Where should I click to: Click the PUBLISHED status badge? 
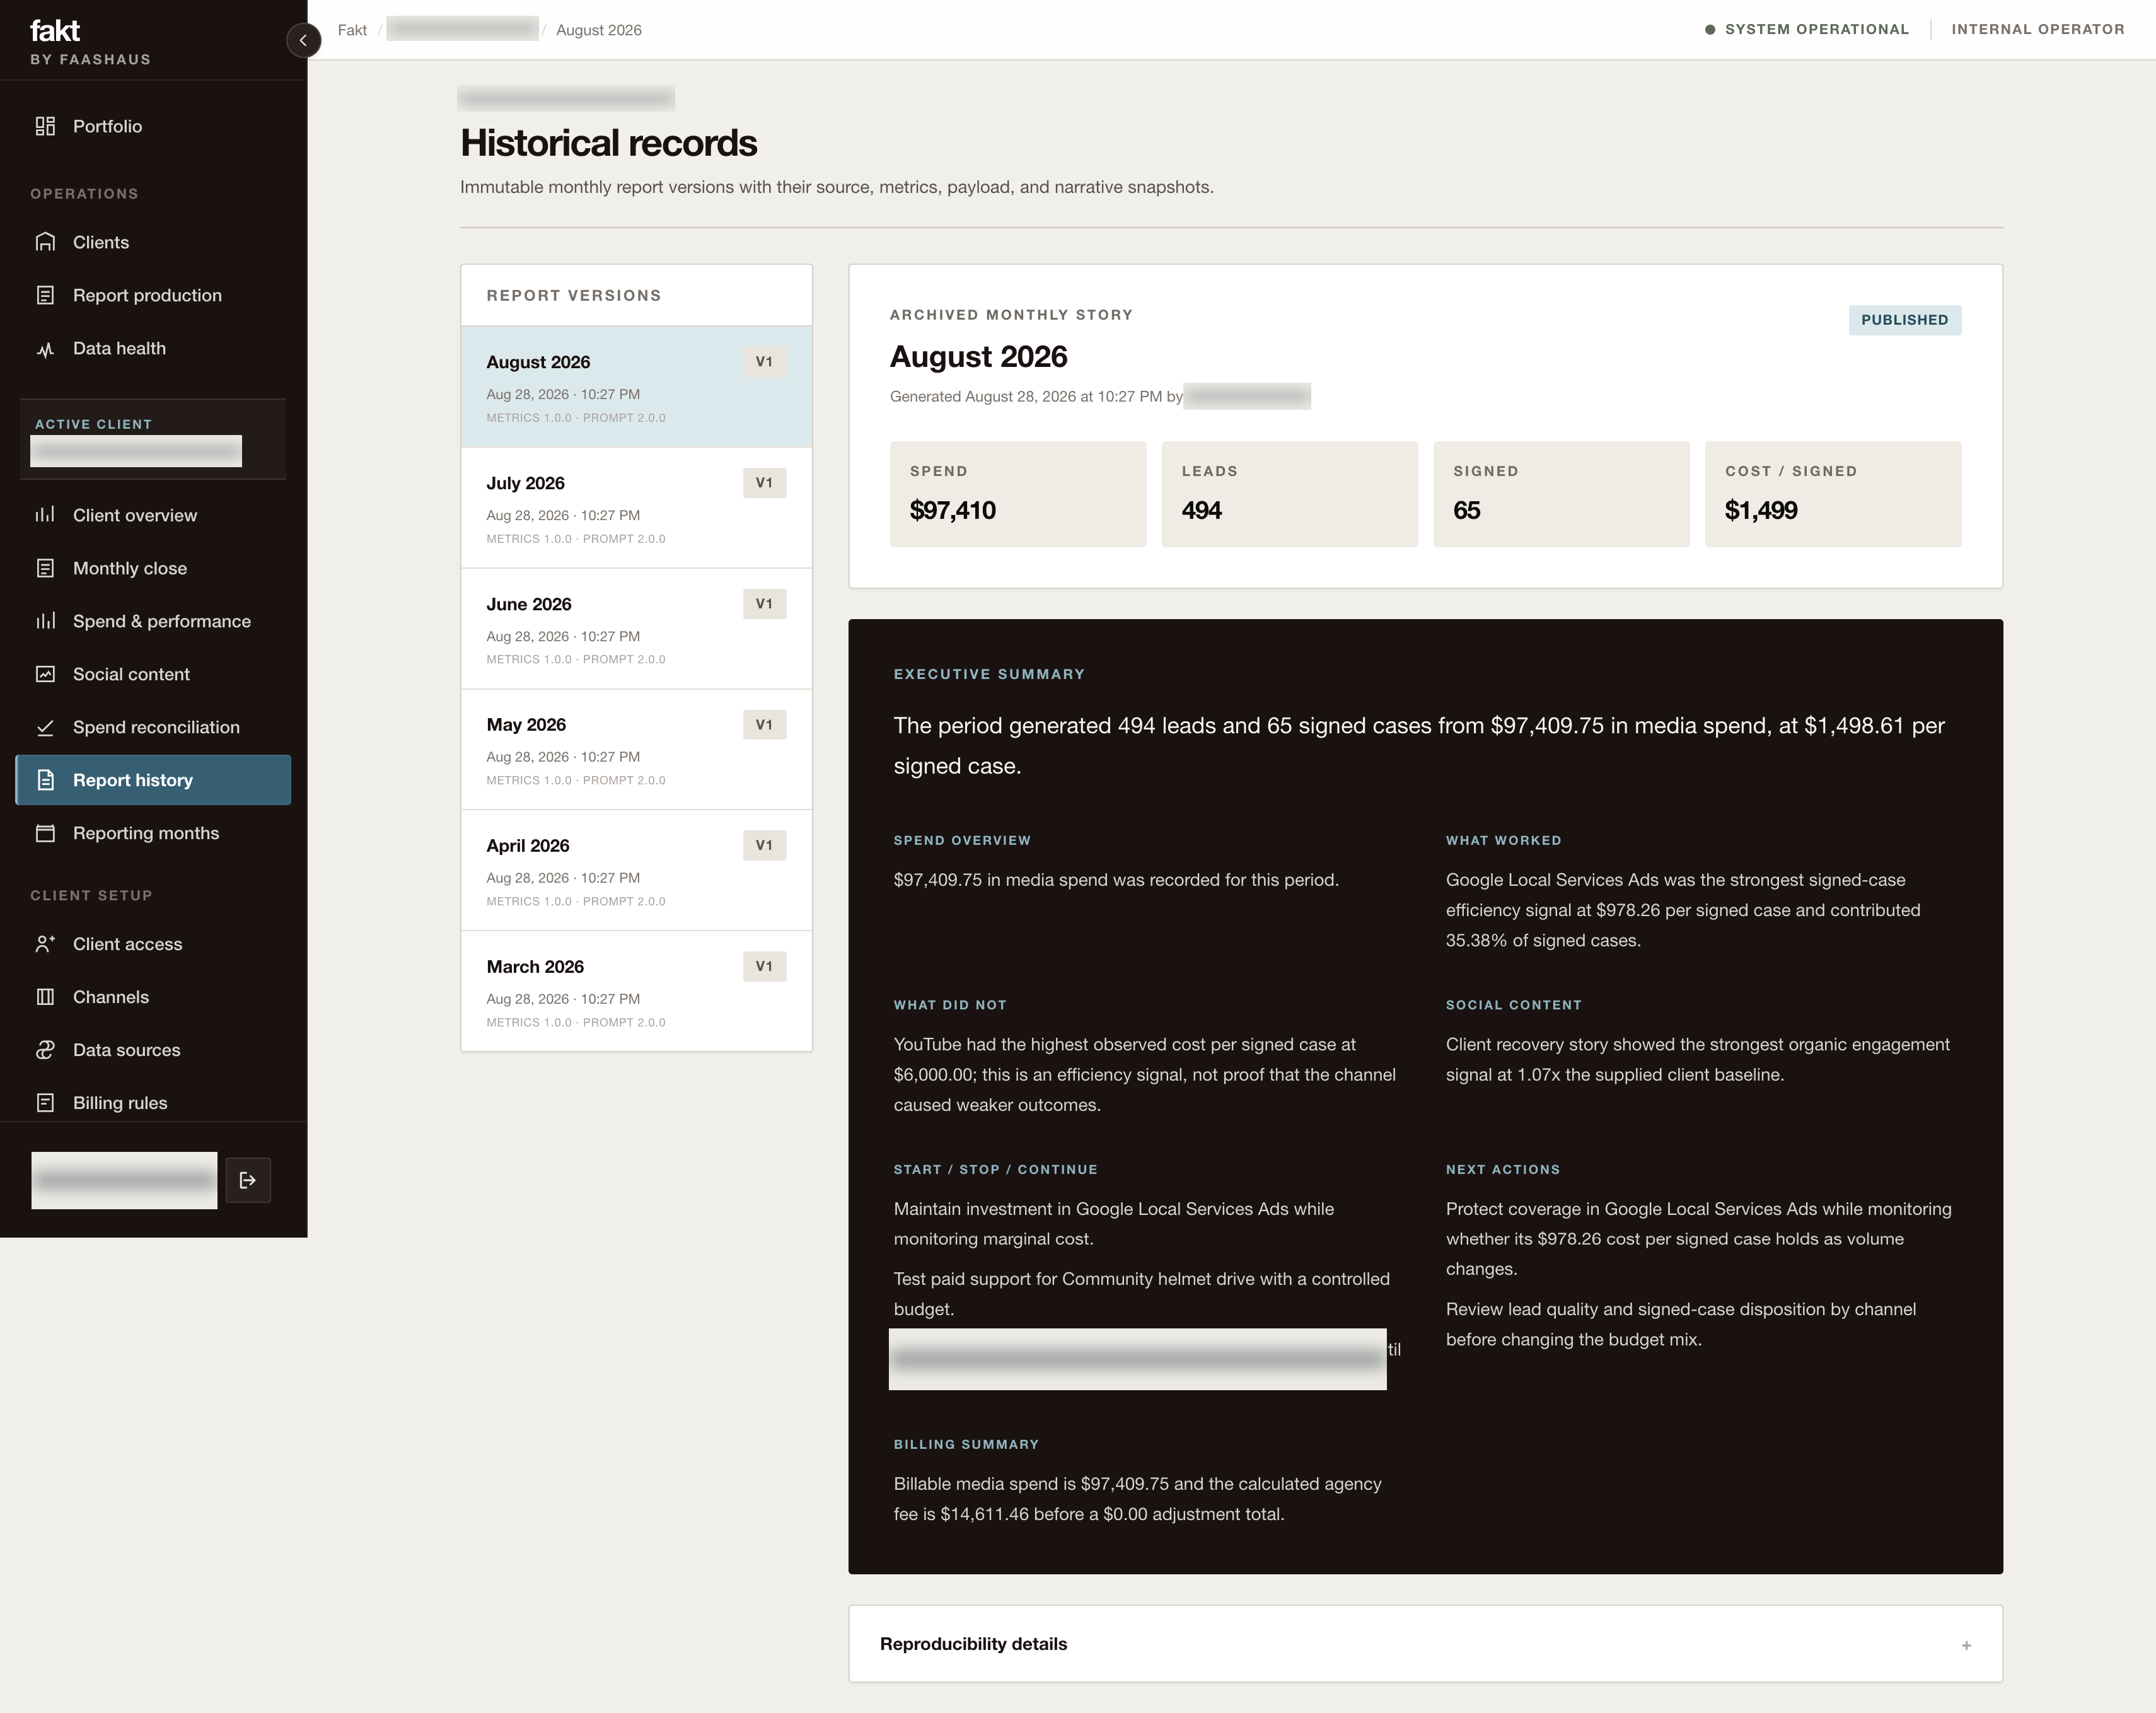[1904, 320]
